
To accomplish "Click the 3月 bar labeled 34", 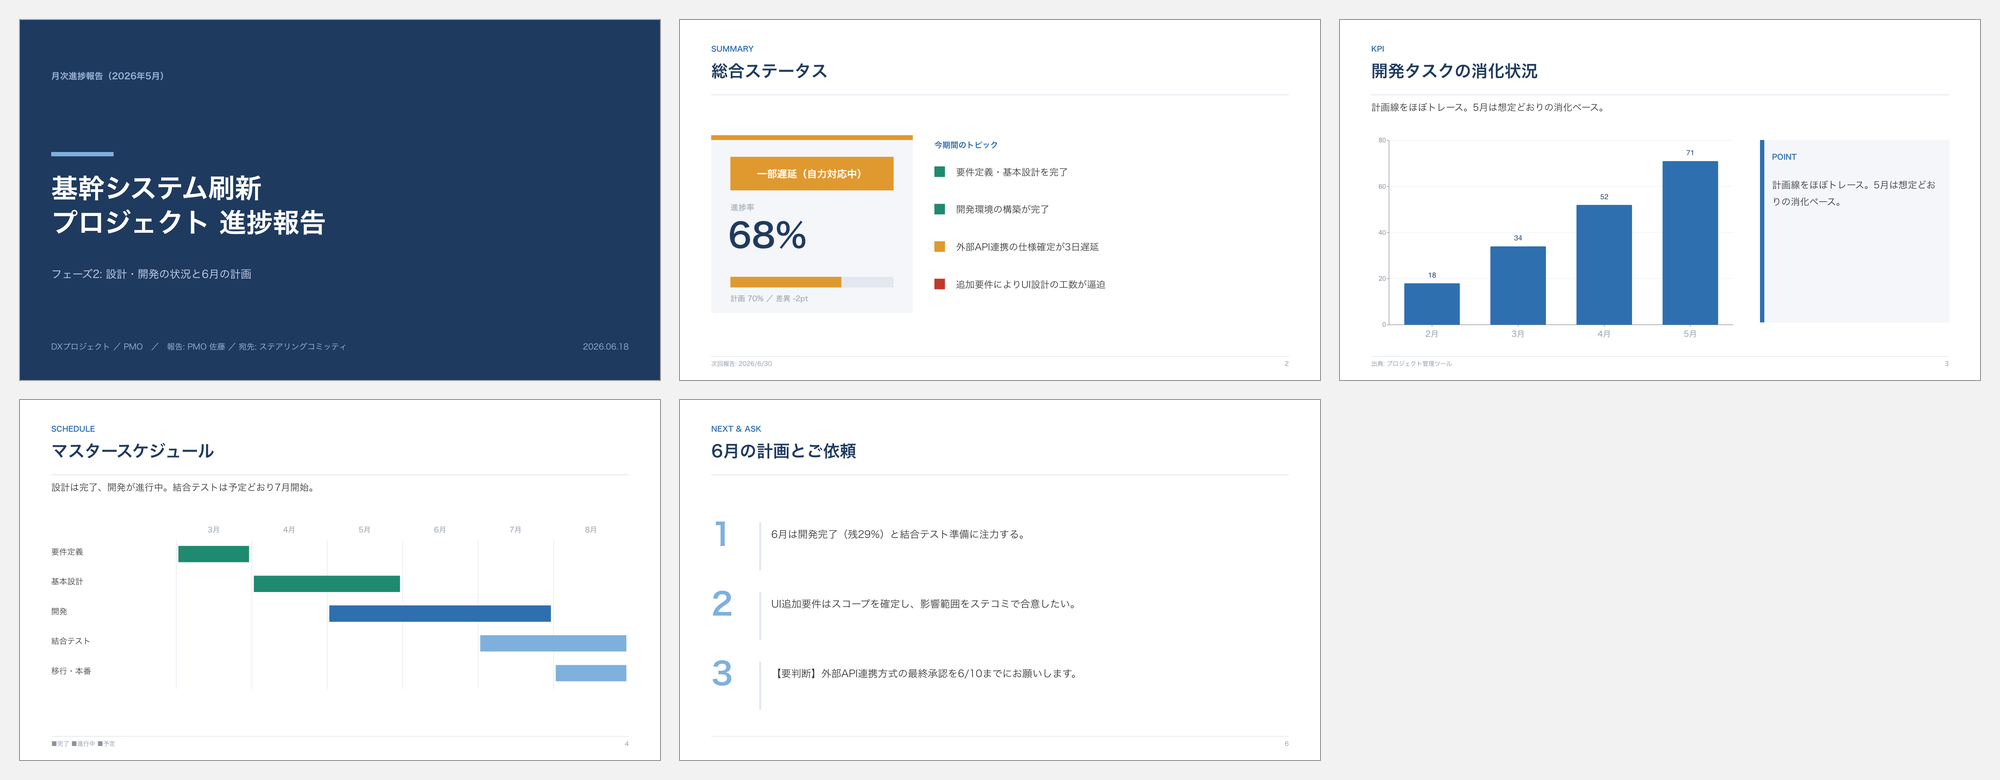I will click(1518, 285).
